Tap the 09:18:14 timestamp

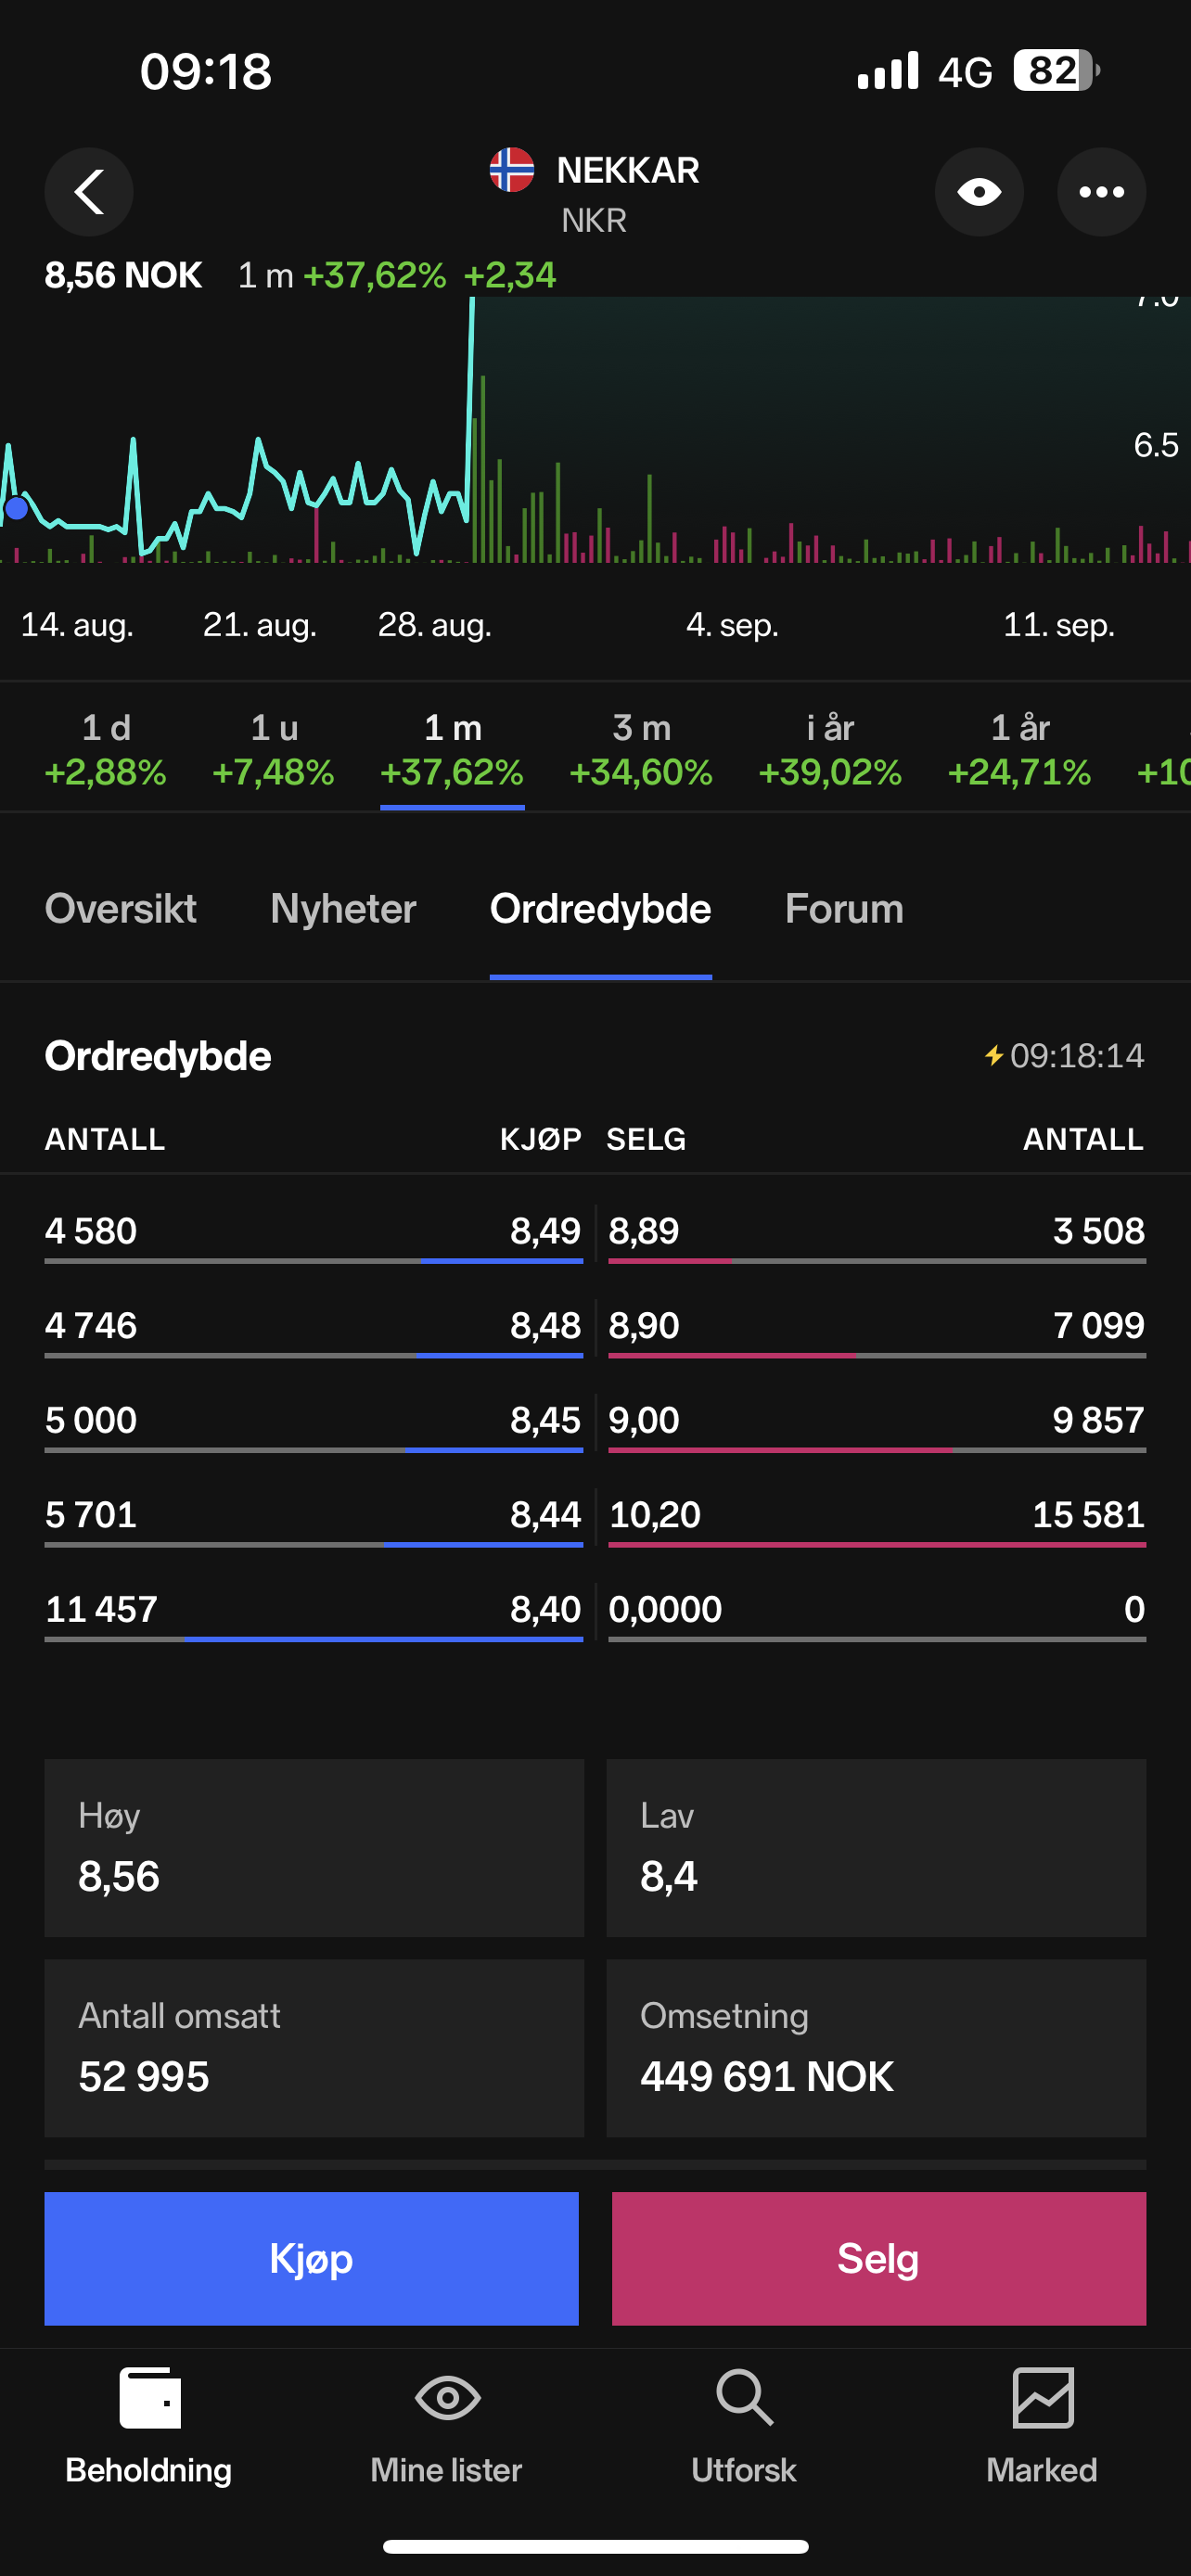1077,1056
